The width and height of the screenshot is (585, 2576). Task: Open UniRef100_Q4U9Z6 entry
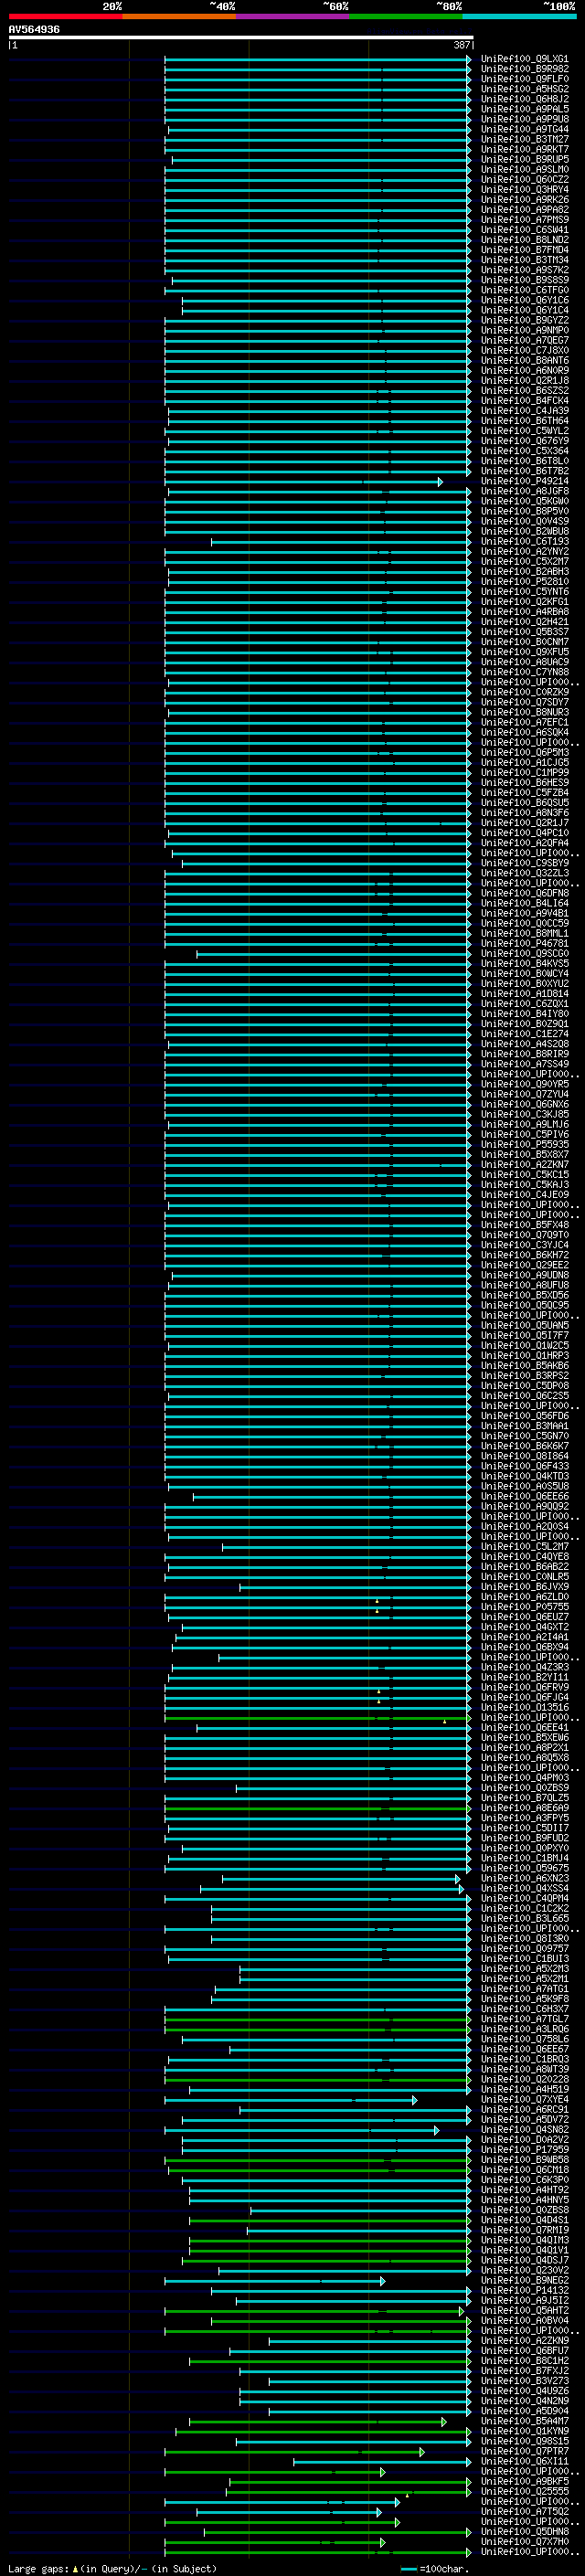click(x=525, y=2390)
